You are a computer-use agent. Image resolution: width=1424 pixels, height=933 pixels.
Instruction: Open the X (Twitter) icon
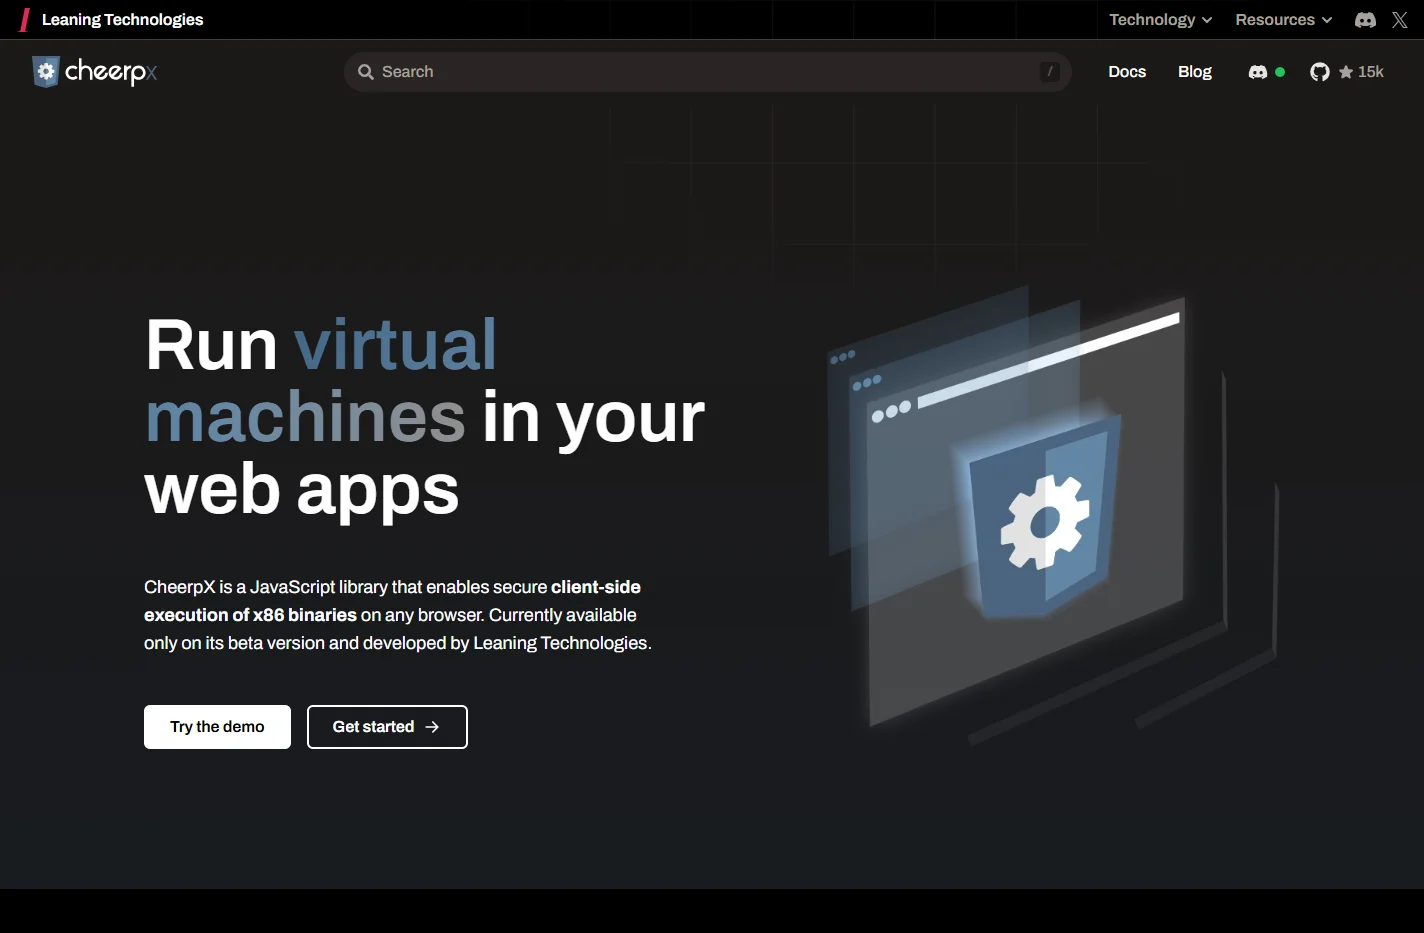[1400, 19]
